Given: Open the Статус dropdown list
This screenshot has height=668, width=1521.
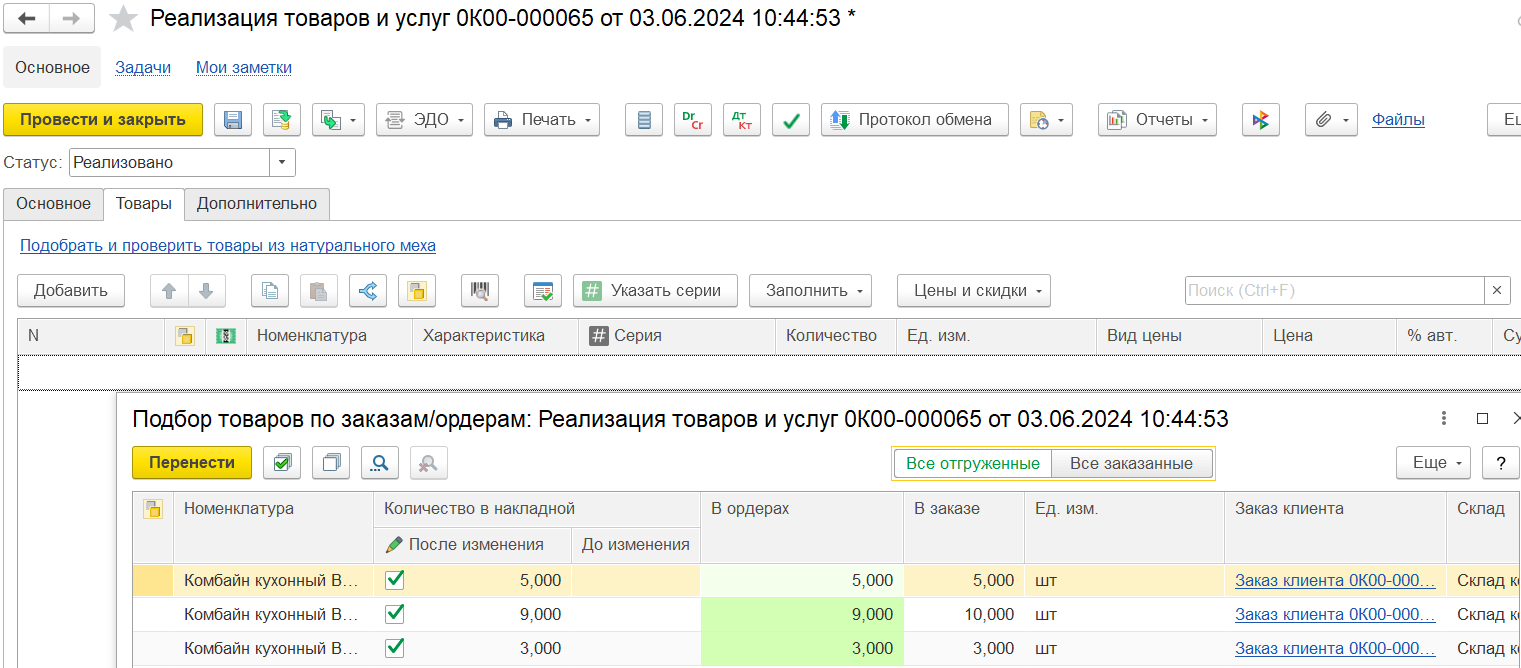Looking at the screenshot, I should pyautogui.click(x=282, y=162).
